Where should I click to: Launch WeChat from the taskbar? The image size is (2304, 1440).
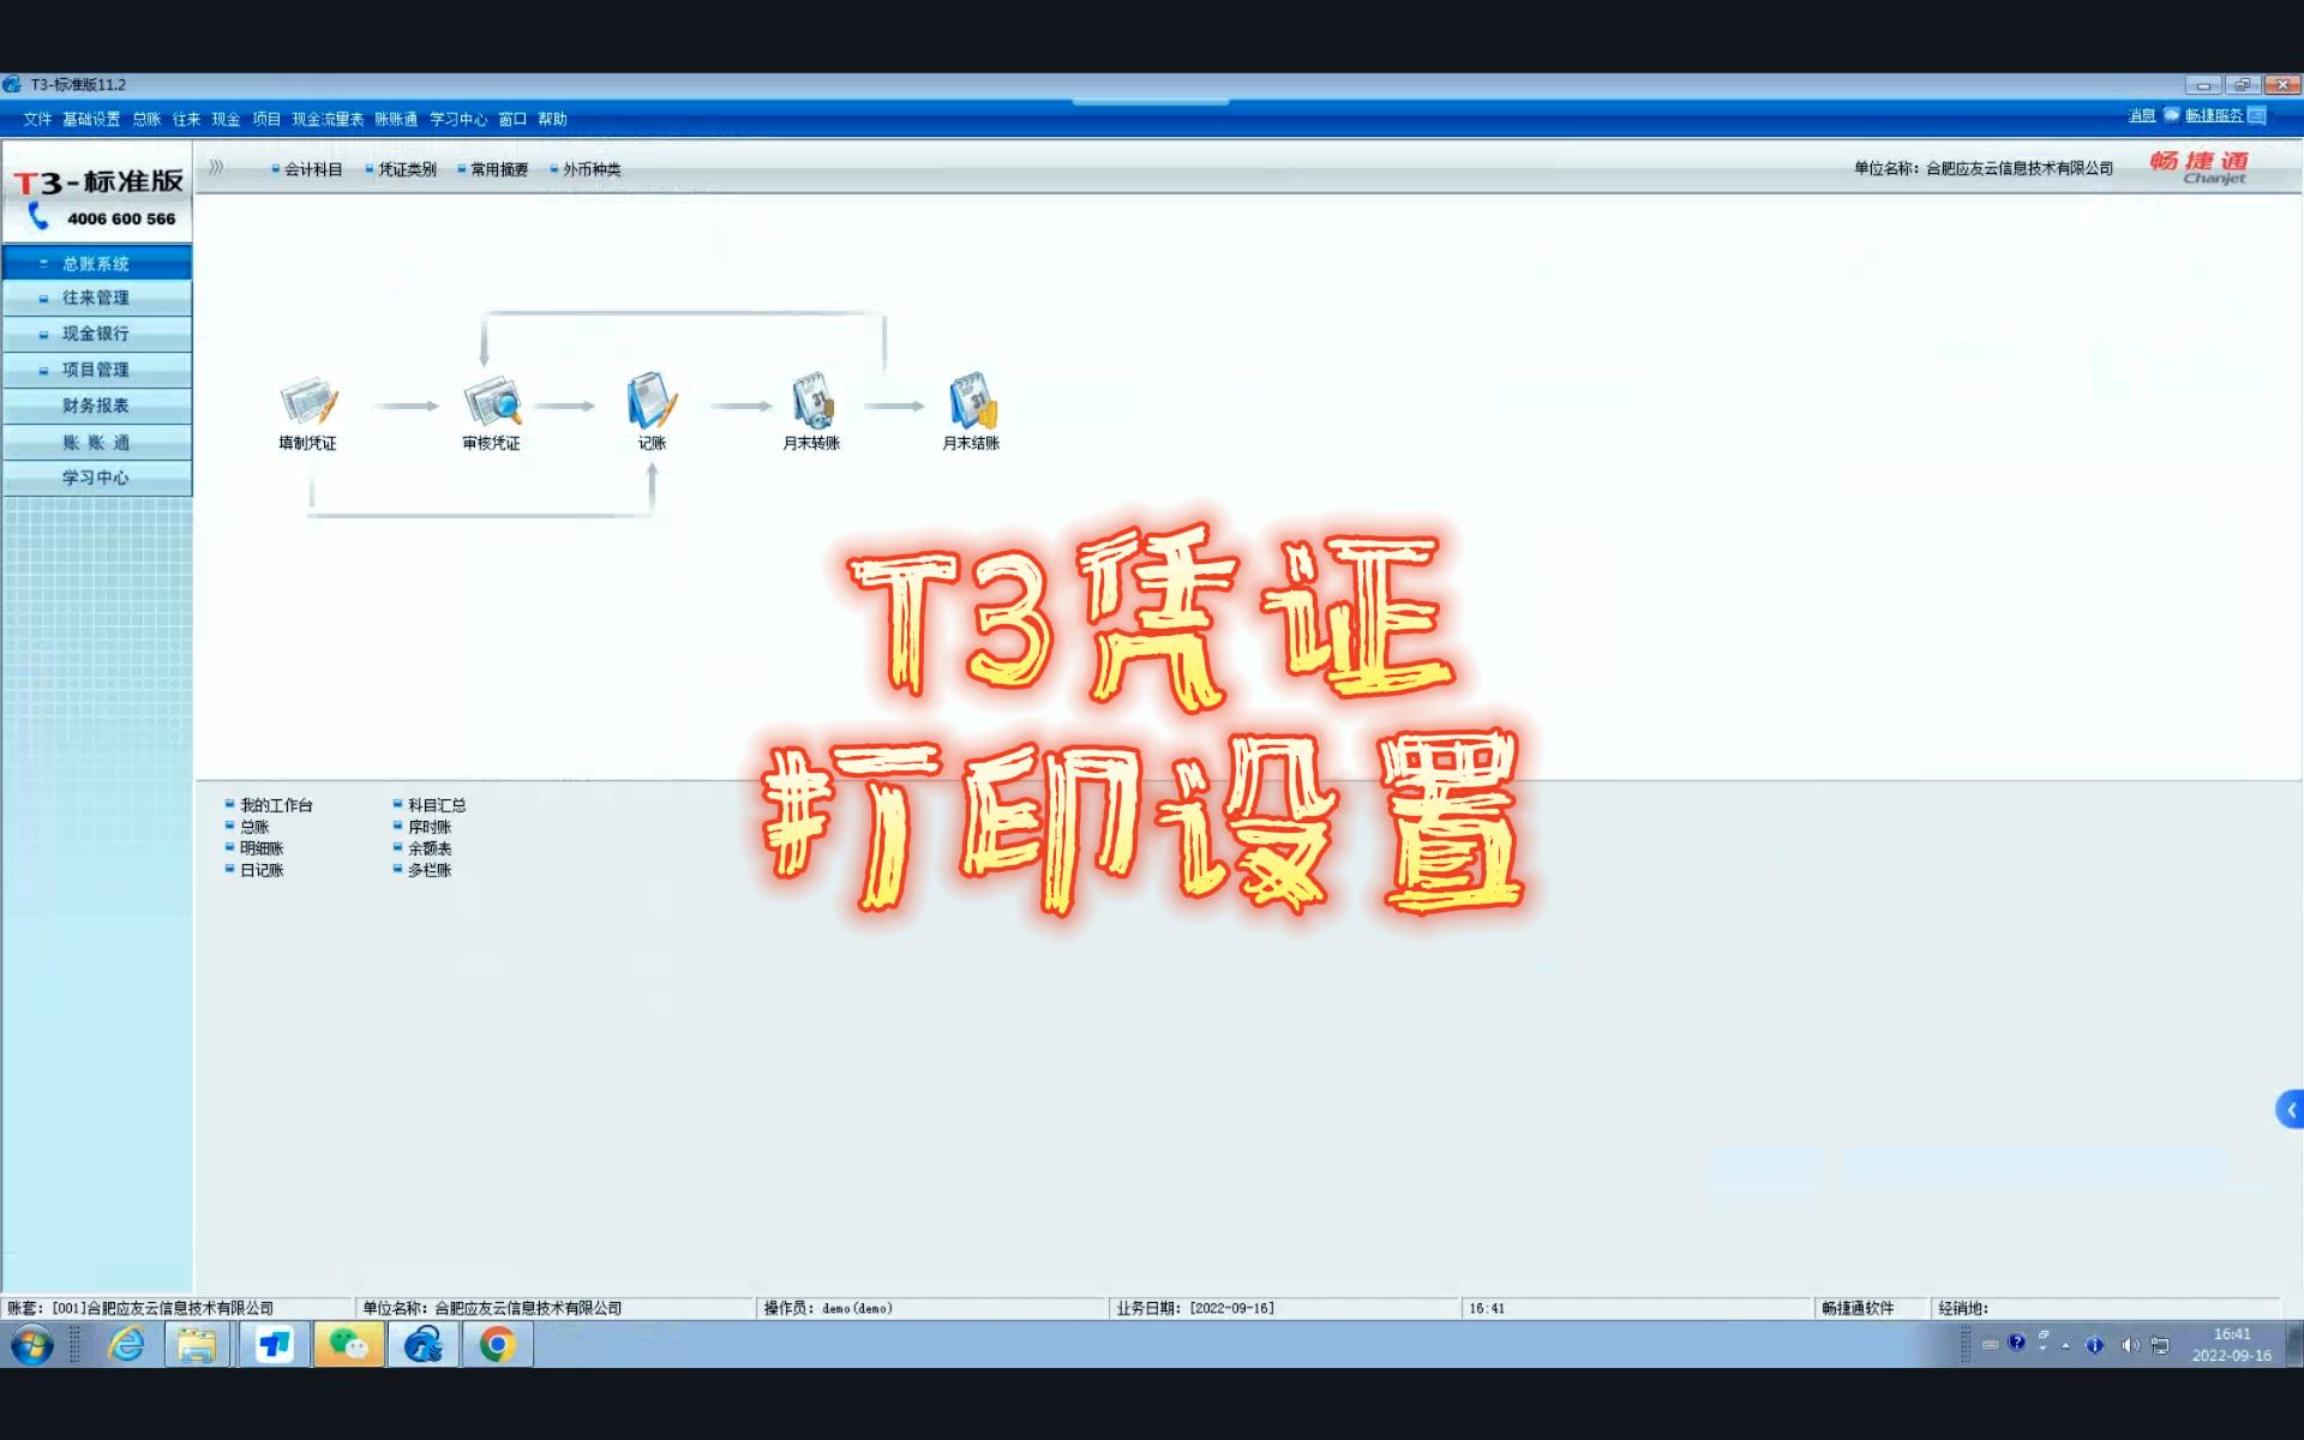coord(348,1345)
